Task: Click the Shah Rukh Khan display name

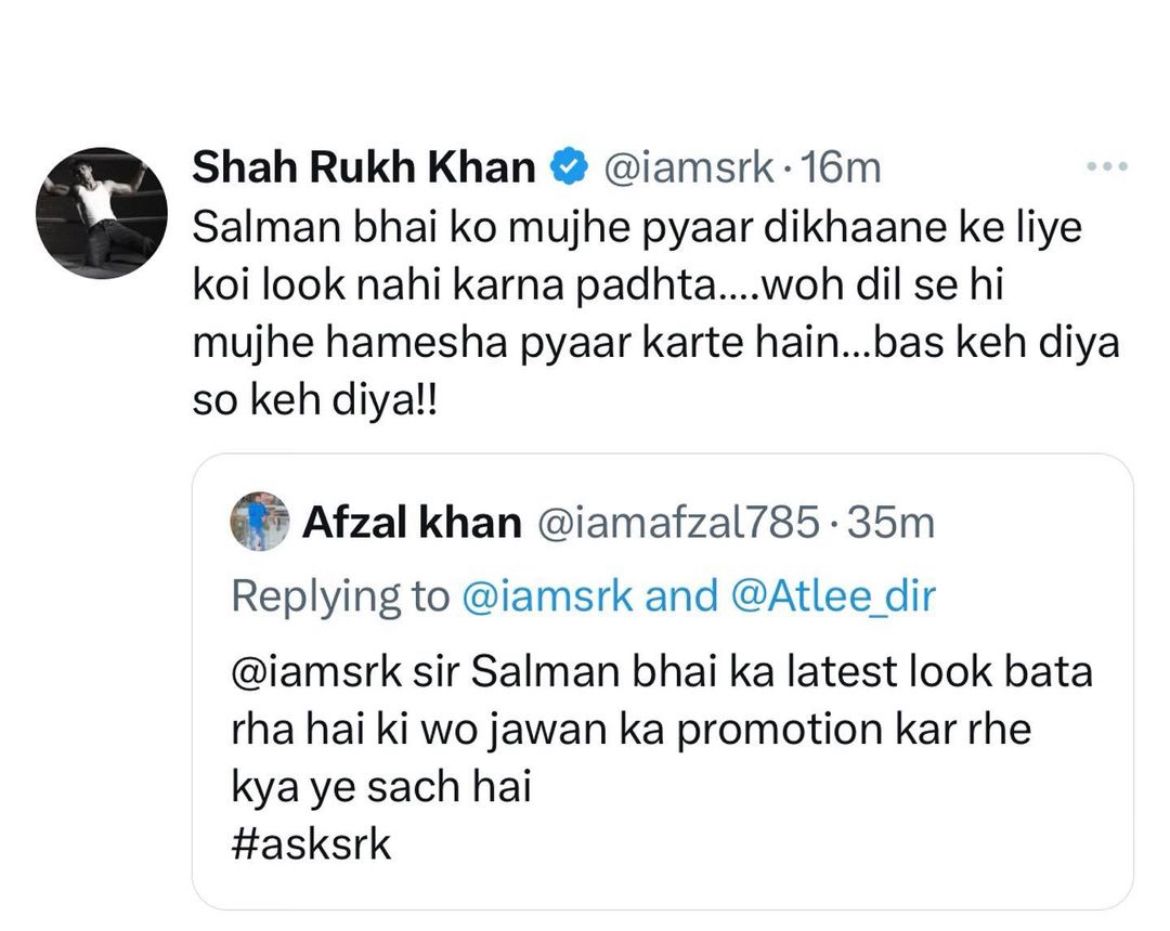Action: pos(363,168)
